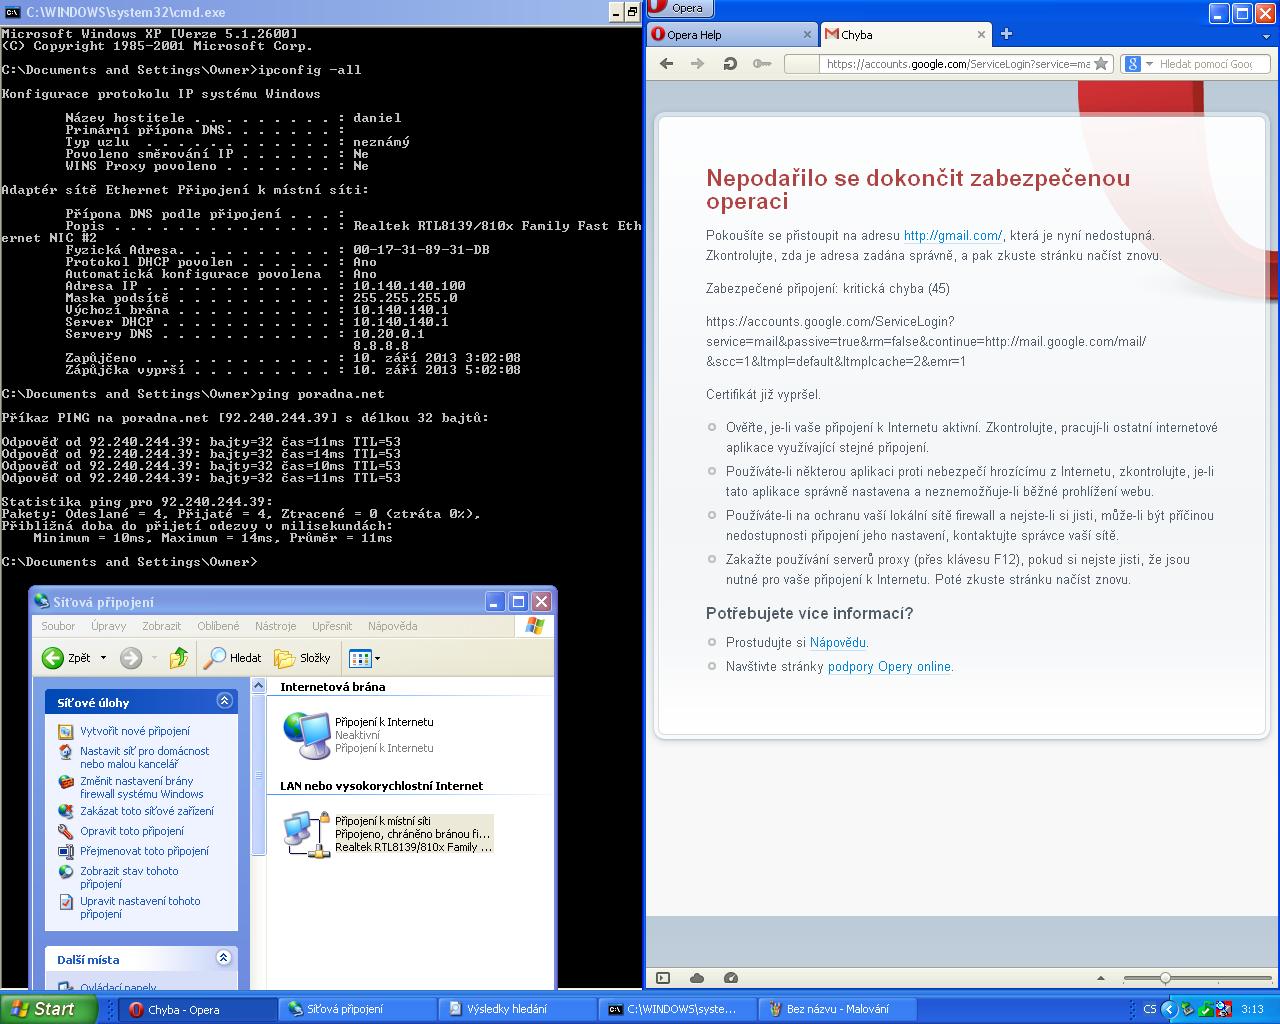Image resolution: width=1280 pixels, height=1024 pixels.
Task: Open Opera password manager key icon
Action: [762, 63]
